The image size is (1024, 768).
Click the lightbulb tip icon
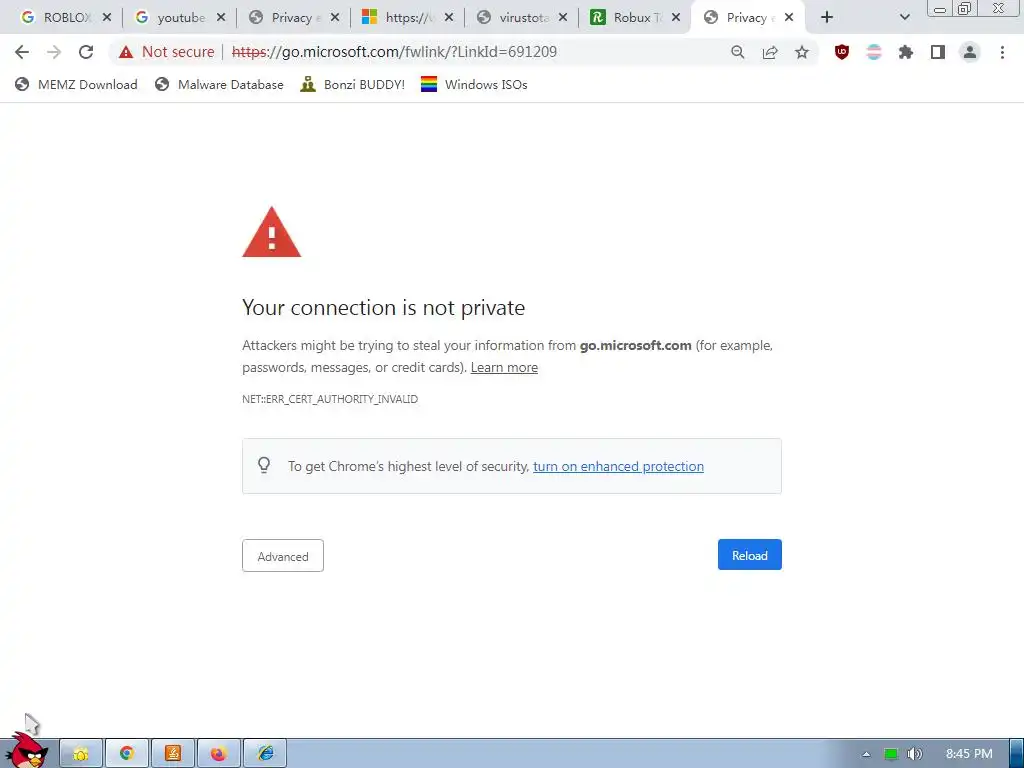(264, 465)
